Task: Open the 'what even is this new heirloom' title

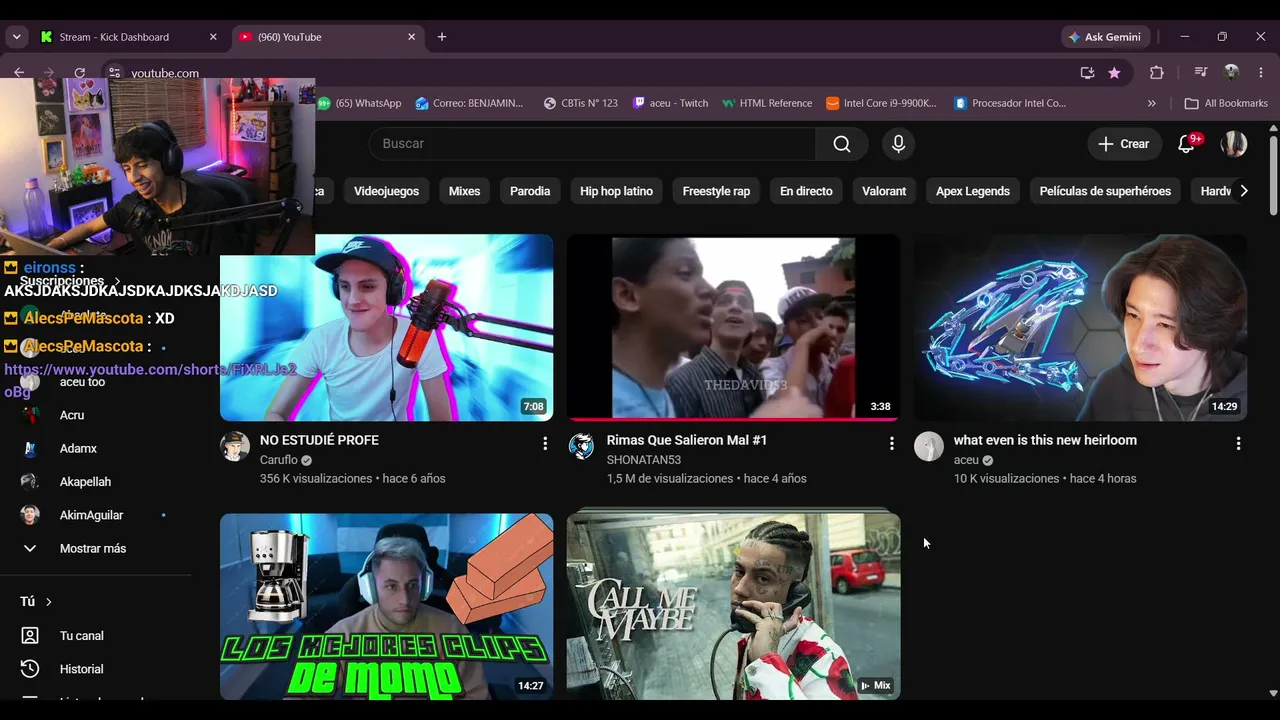Action: point(1045,440)
